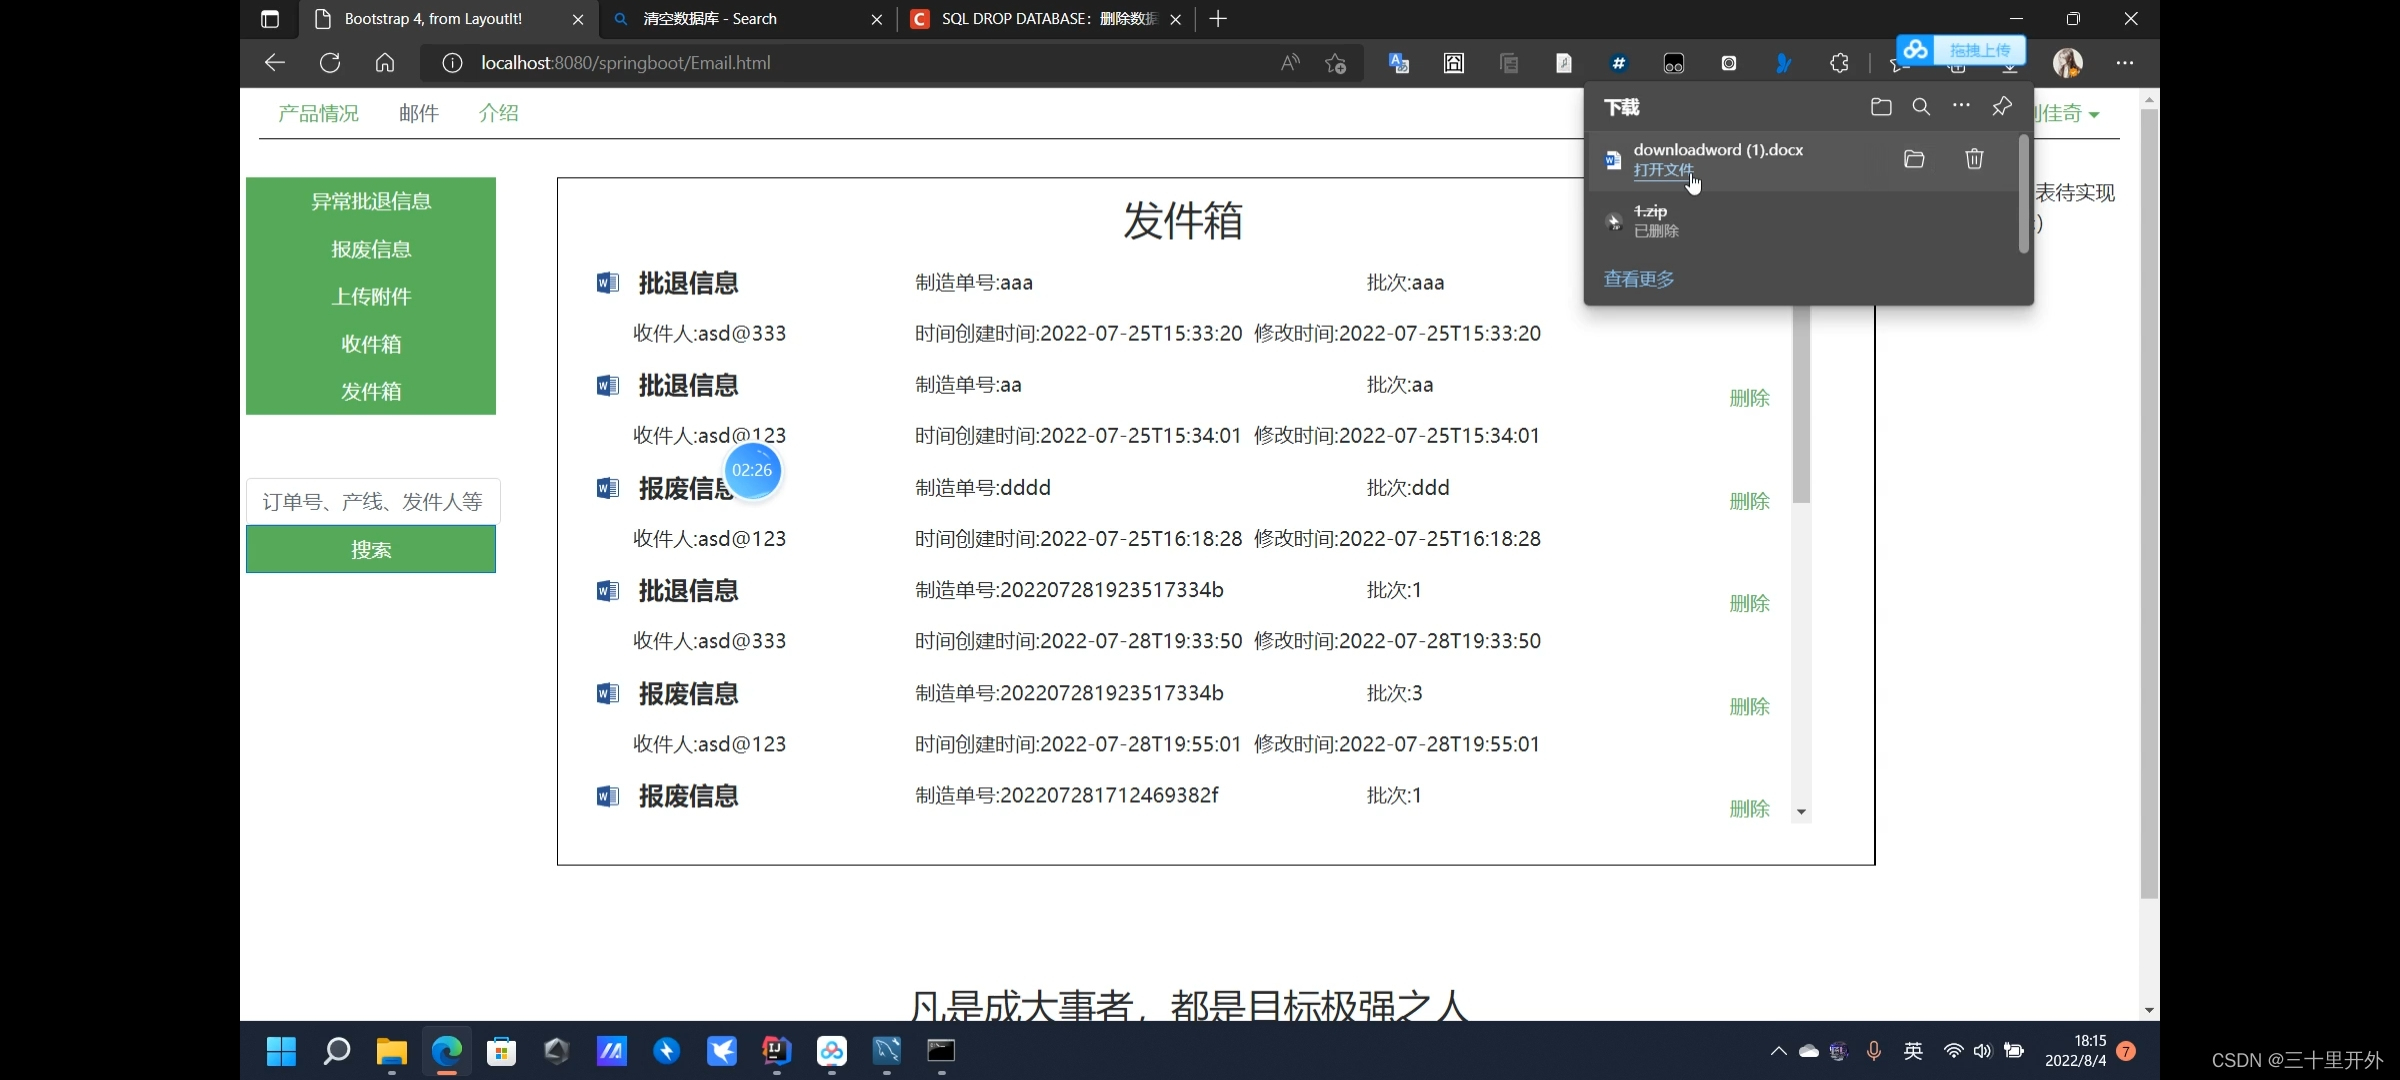Viewport: 2400px width, 1080px height.
Task: Select 收件箱 in sidebar
Action: (371, 344)
